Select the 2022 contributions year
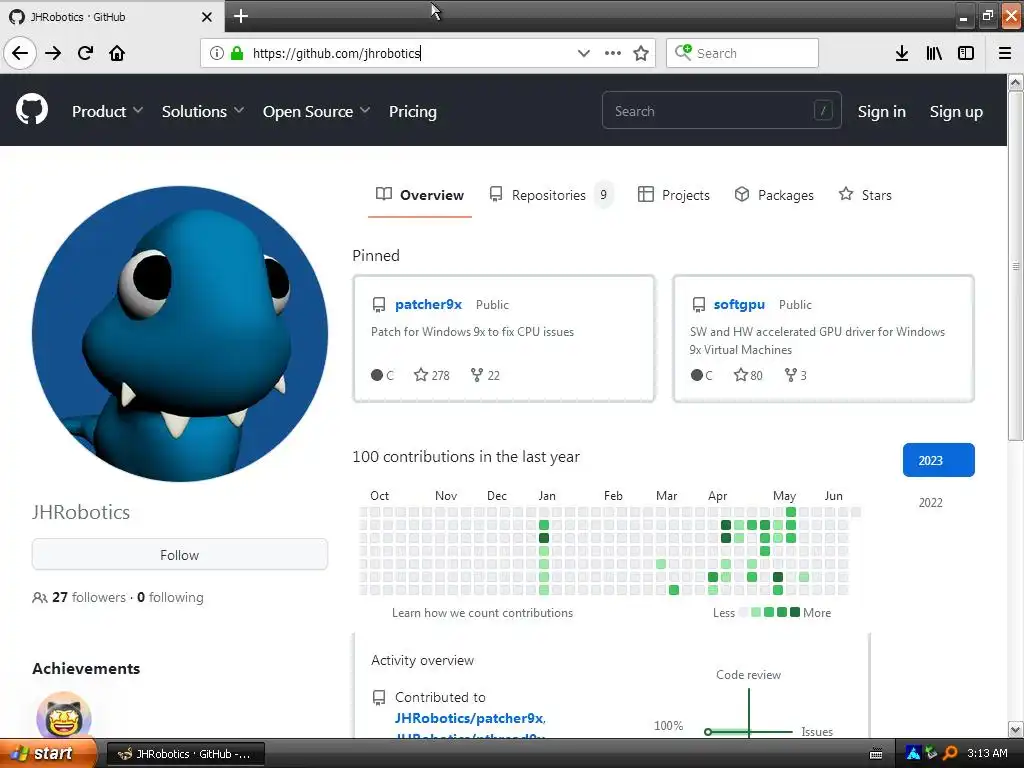This screenshot has height=768, width=1024. click(931, 502)
